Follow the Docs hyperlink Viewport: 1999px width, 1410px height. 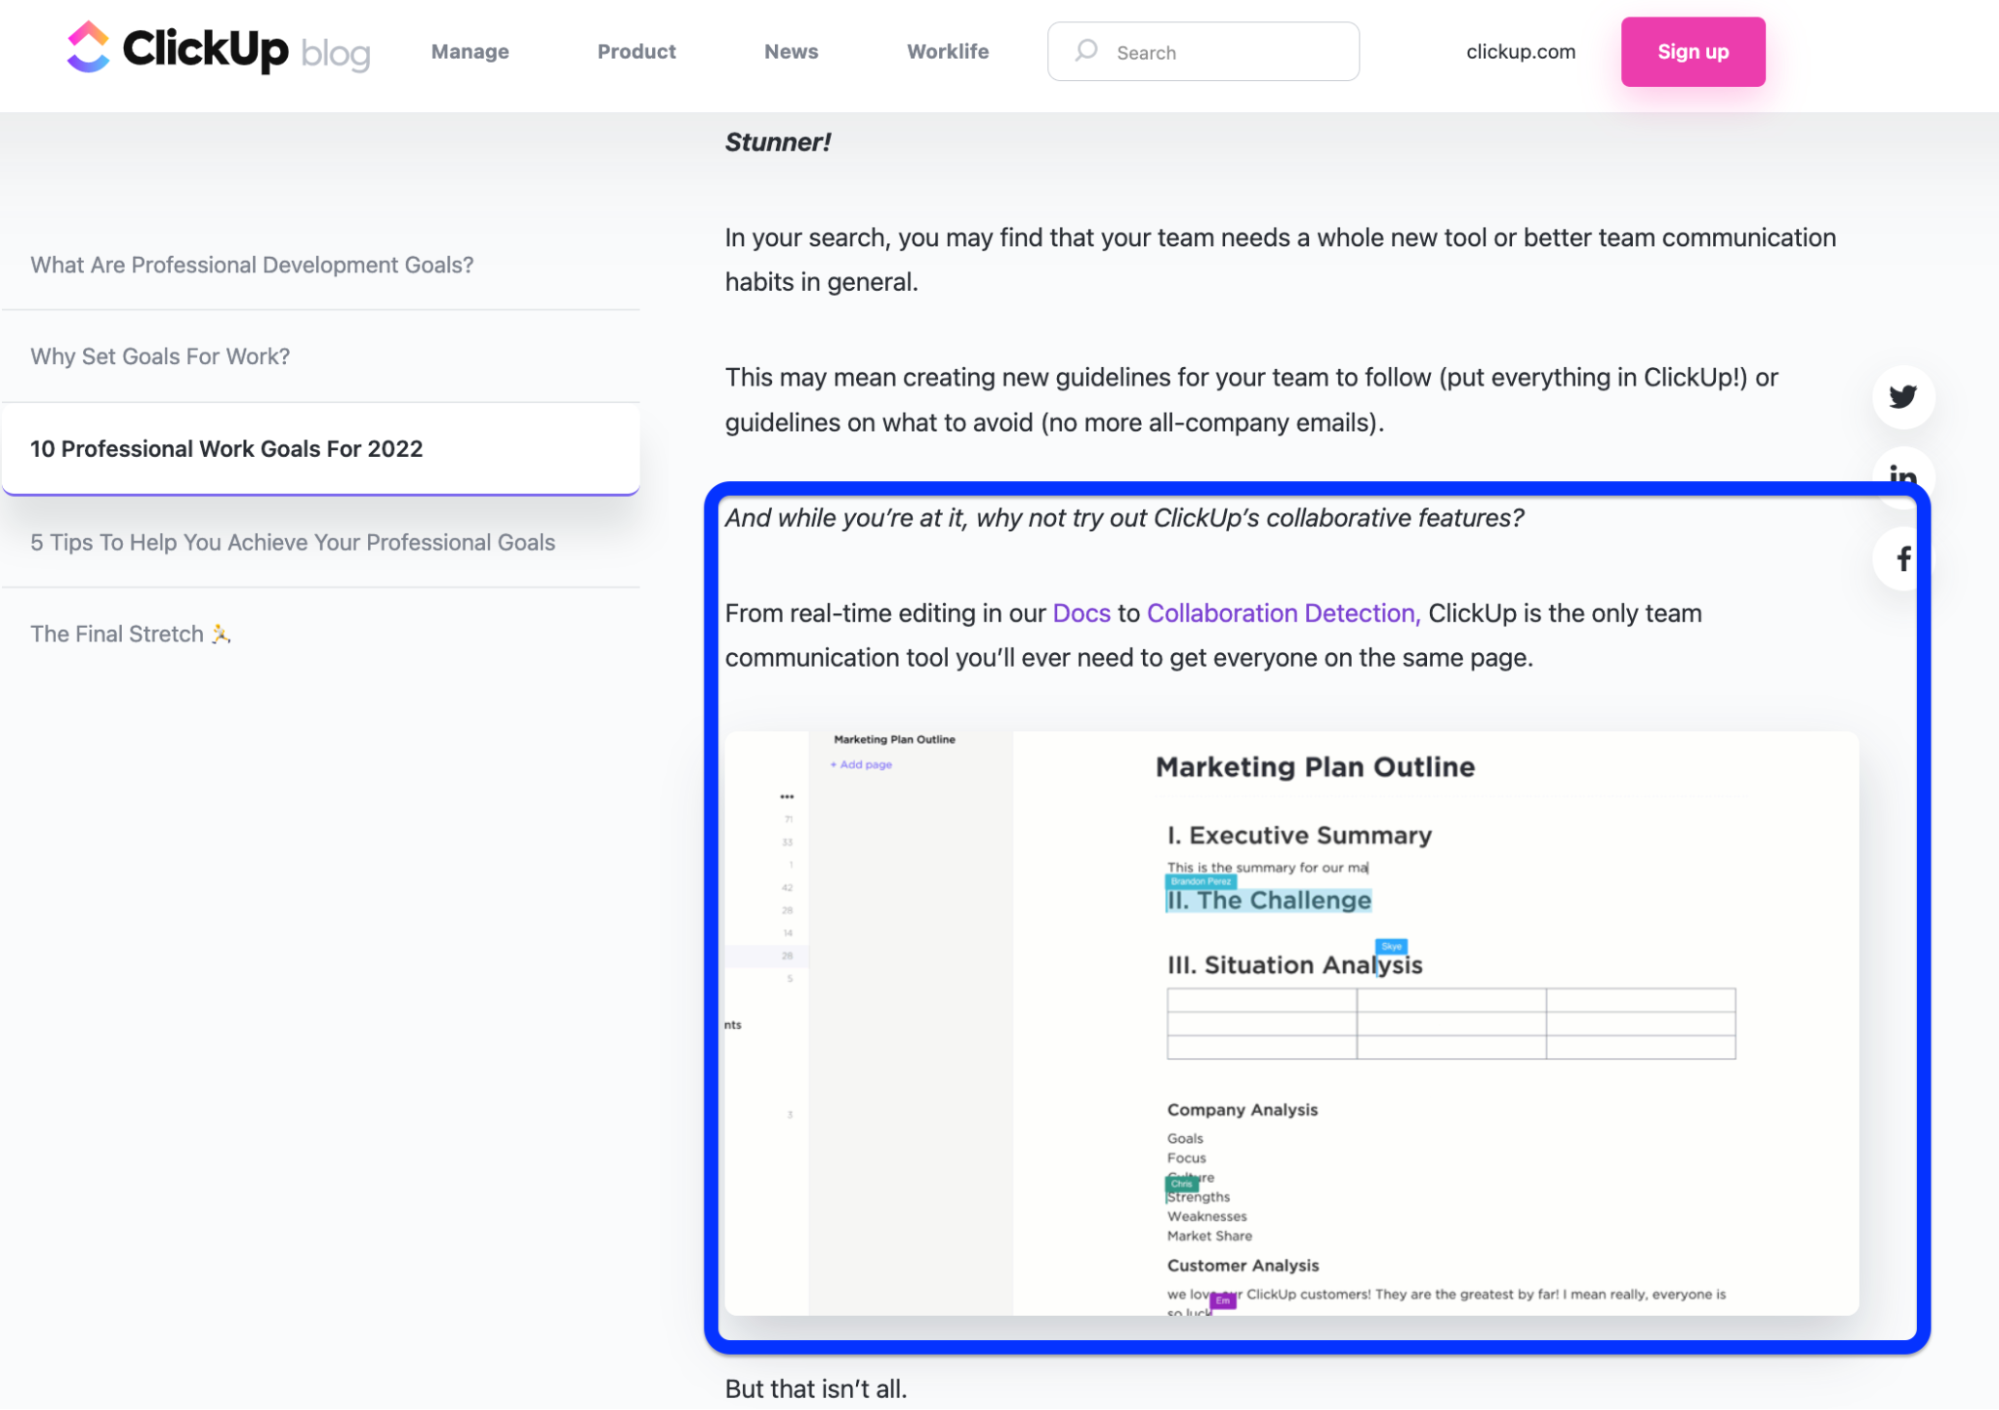[x=1081, y=613]
